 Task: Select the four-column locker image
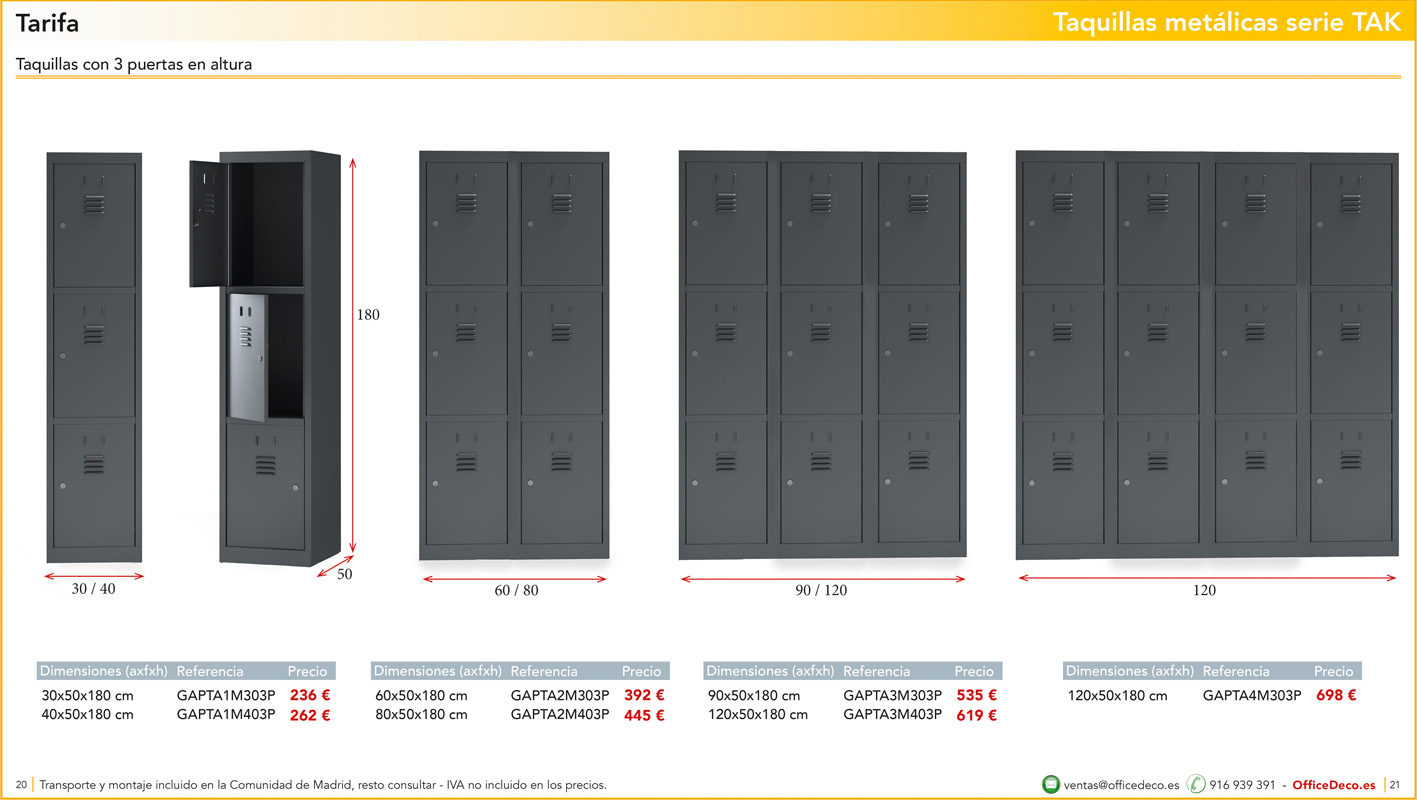(1206, 356)
